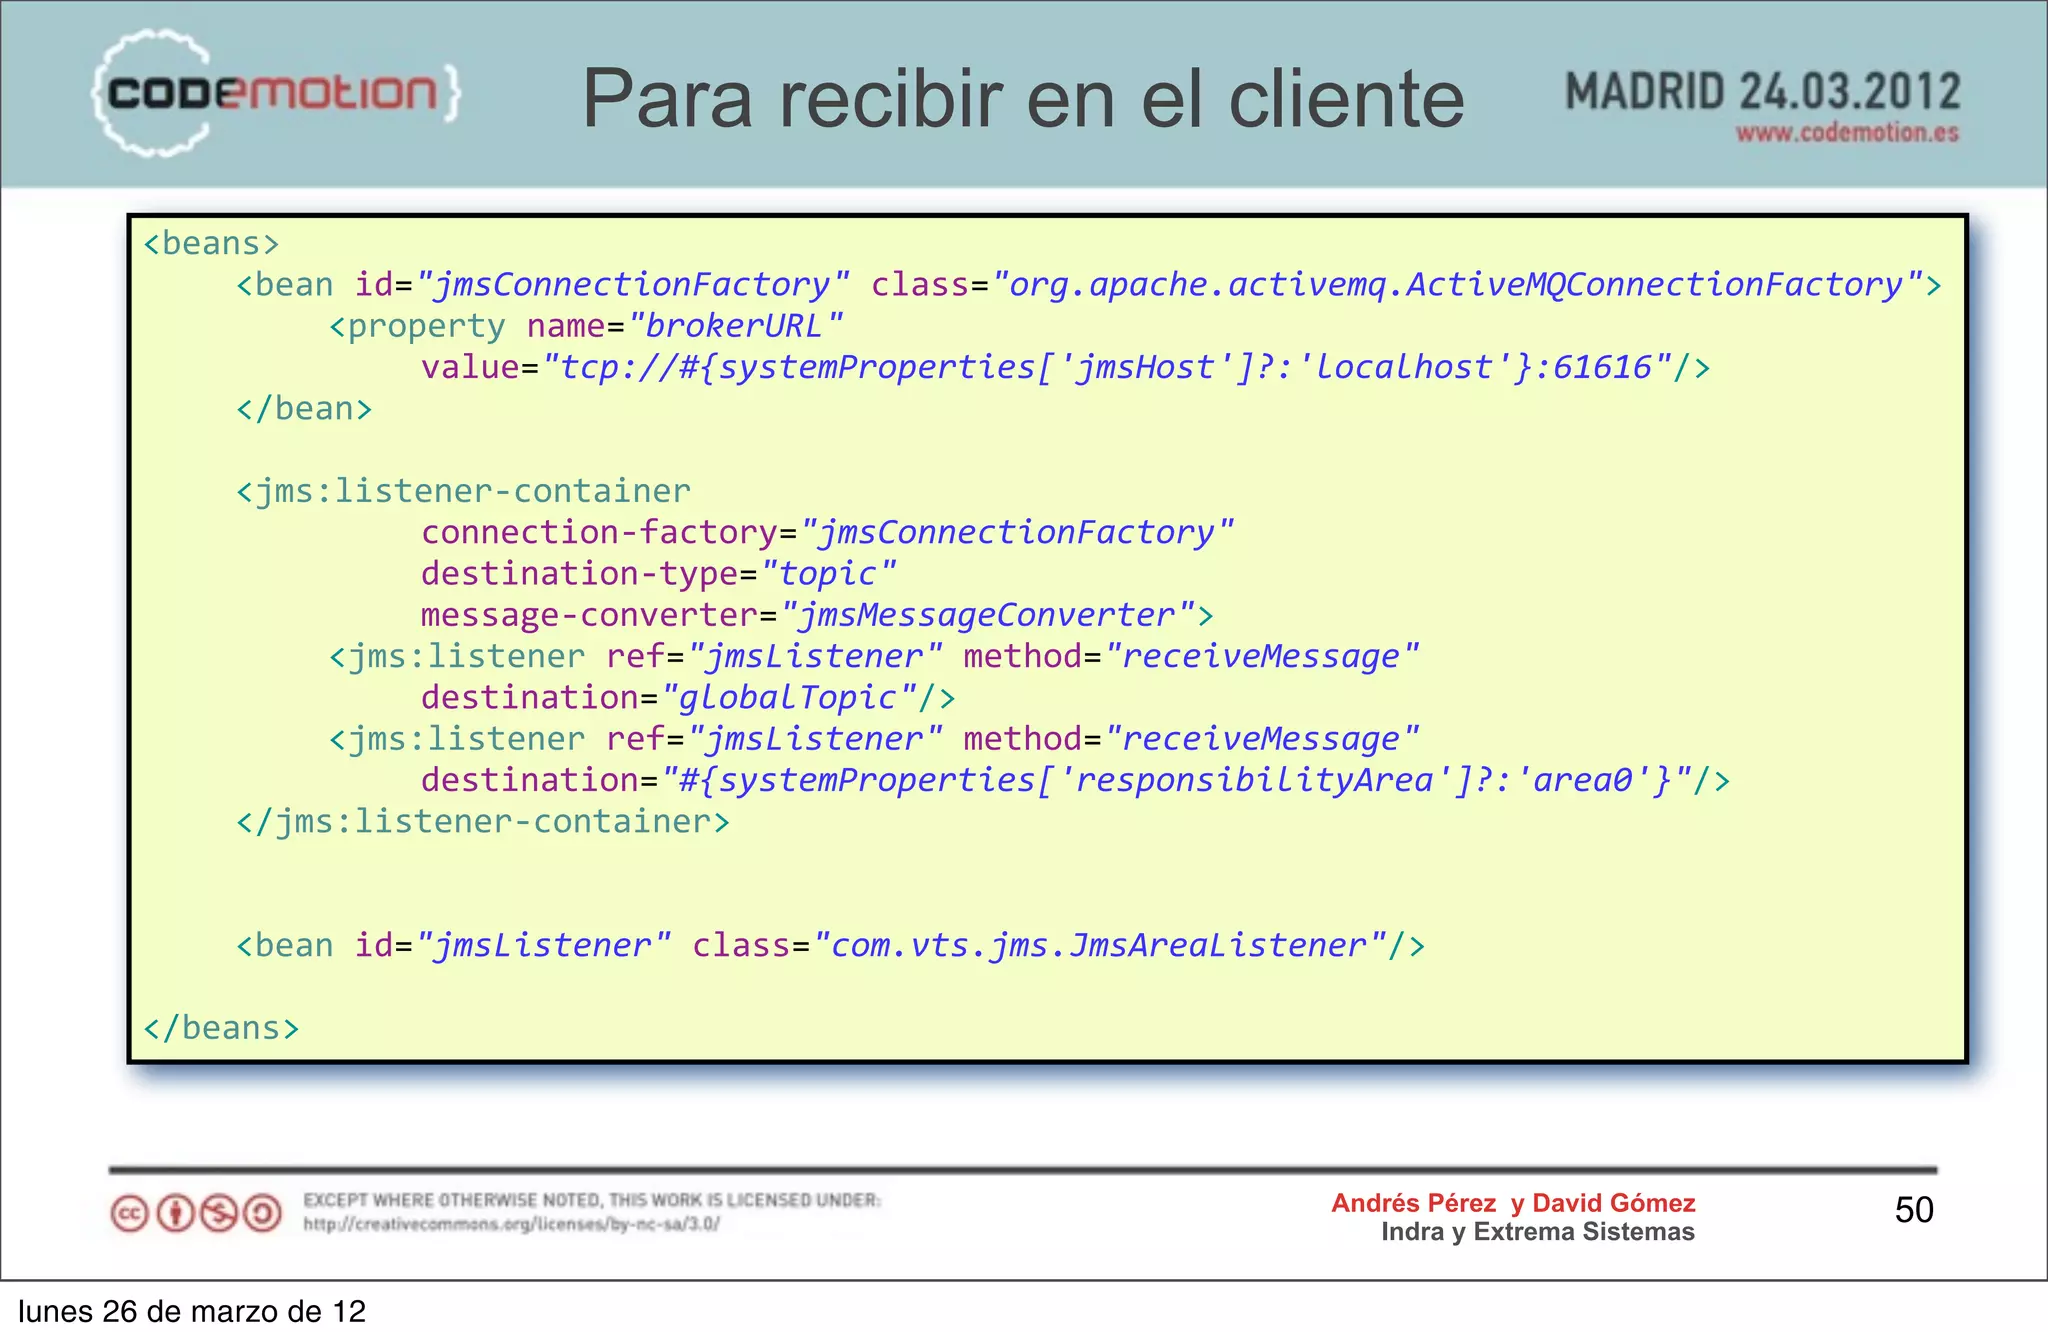
Task: Click the closing </bean> tag
Action: [x=304, y=410]
